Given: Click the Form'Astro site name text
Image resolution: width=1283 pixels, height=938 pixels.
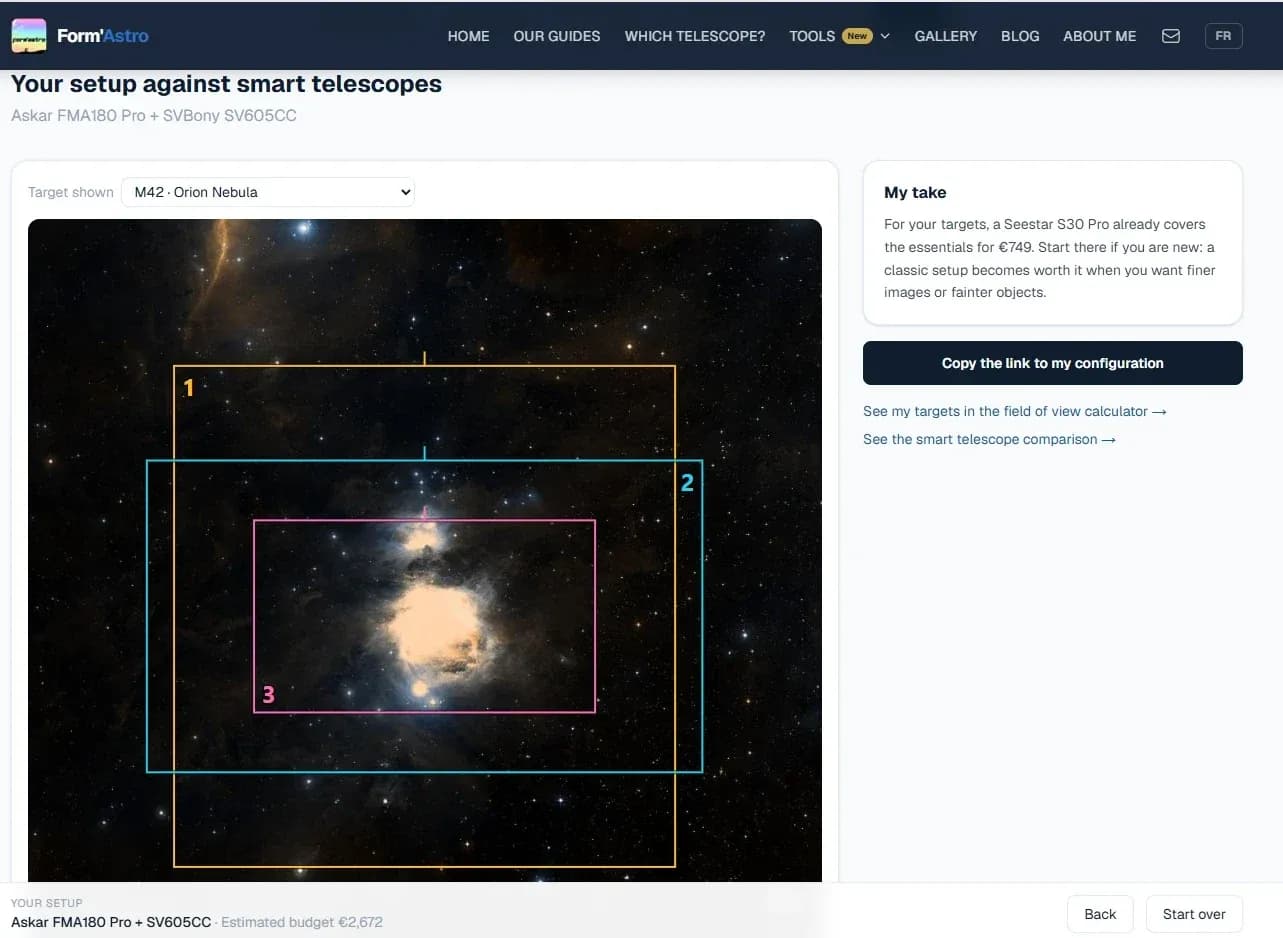Looking at the screenshot, I should [x=103, y=36].
